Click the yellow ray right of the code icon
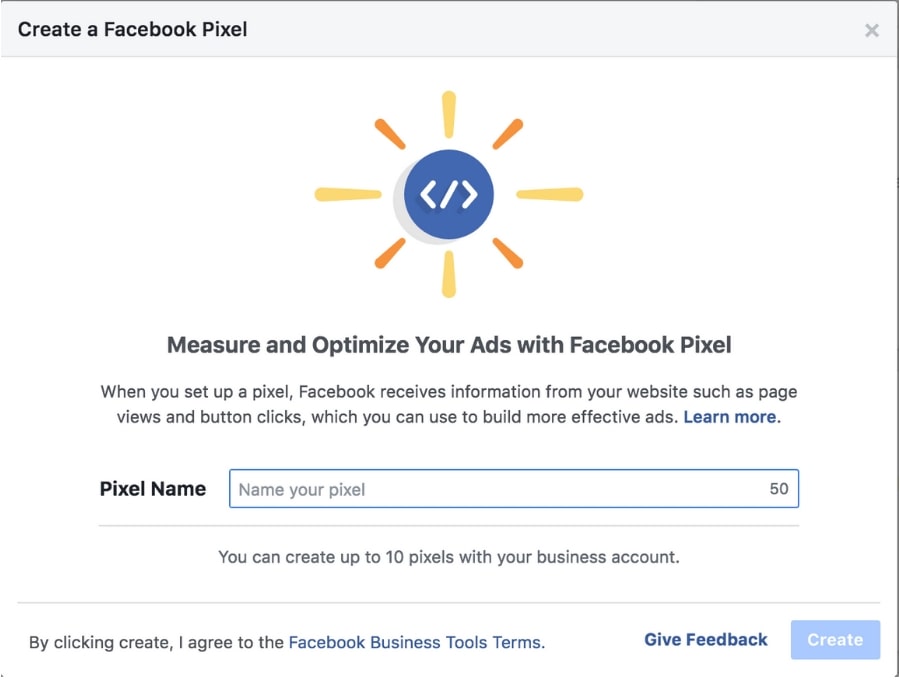The width and height of the screenshot is (900, 700). tap(549, 194)
